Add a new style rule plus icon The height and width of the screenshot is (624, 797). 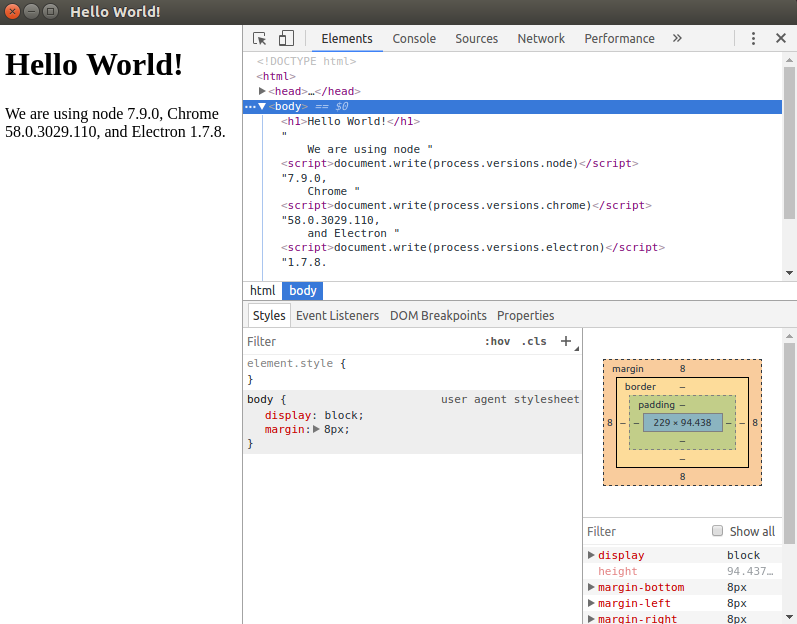click(566, 341)
